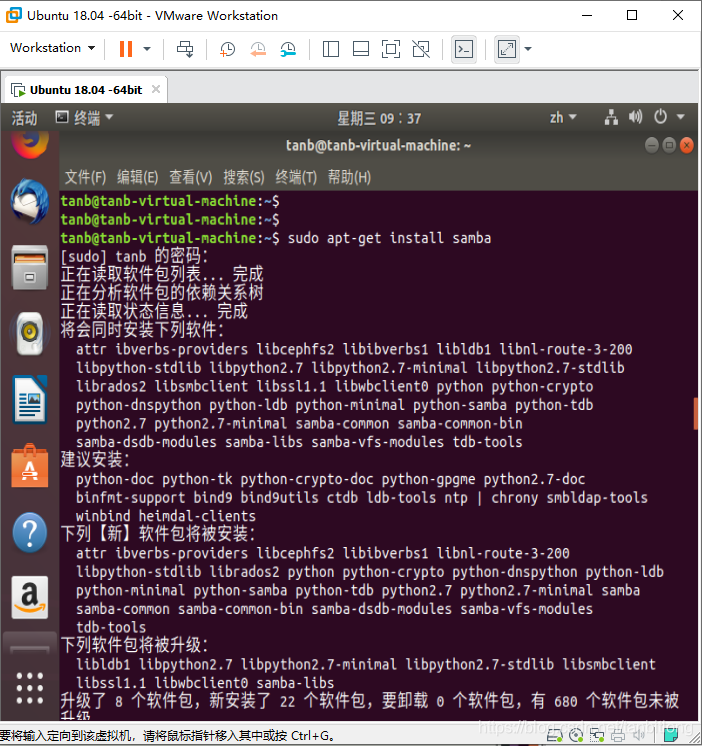This screenshot has height=746, width=702.
Task: Close the Ubuntu 18.04 -64bit tab
Action: (156, 89)
